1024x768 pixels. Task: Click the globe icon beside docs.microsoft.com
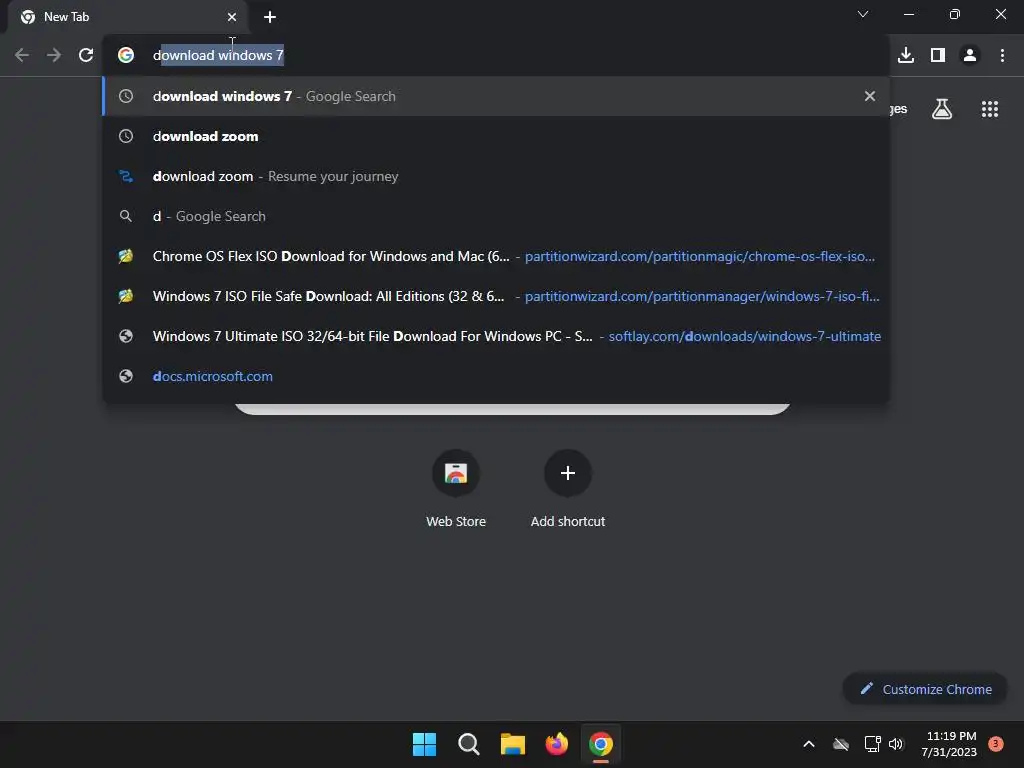[x=126, y=376]
